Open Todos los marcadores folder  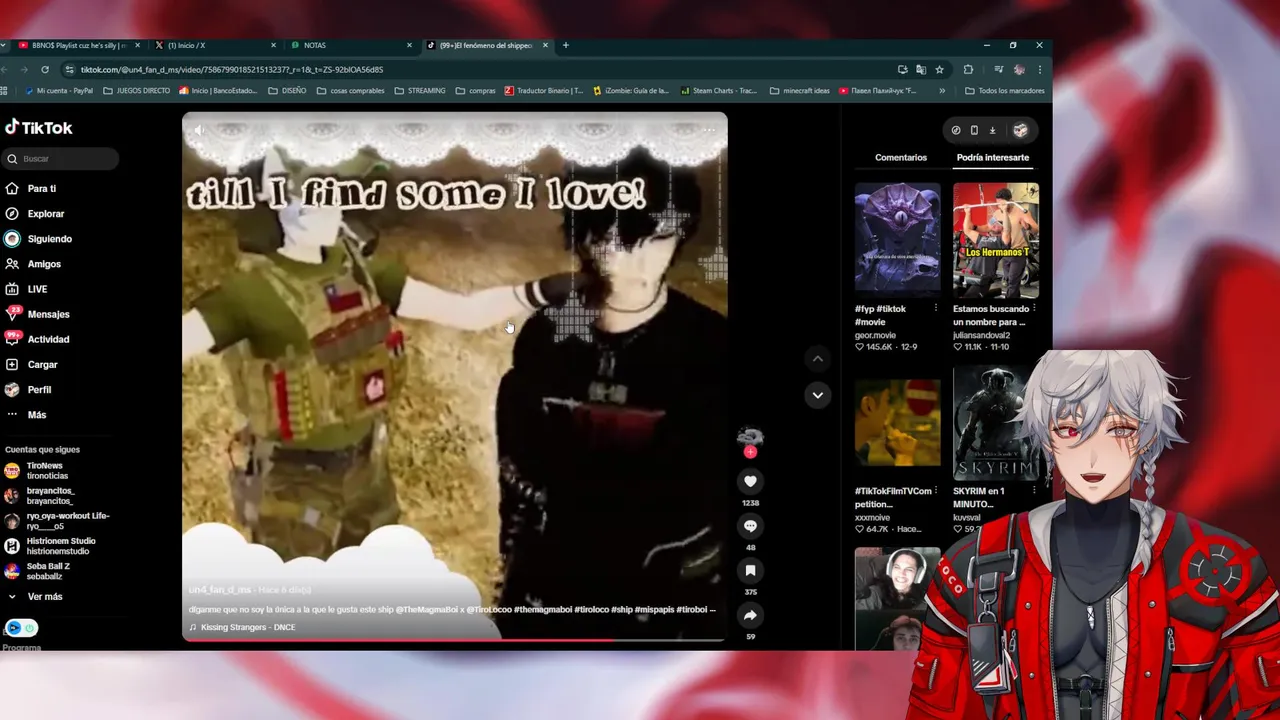click(1004, 91)
